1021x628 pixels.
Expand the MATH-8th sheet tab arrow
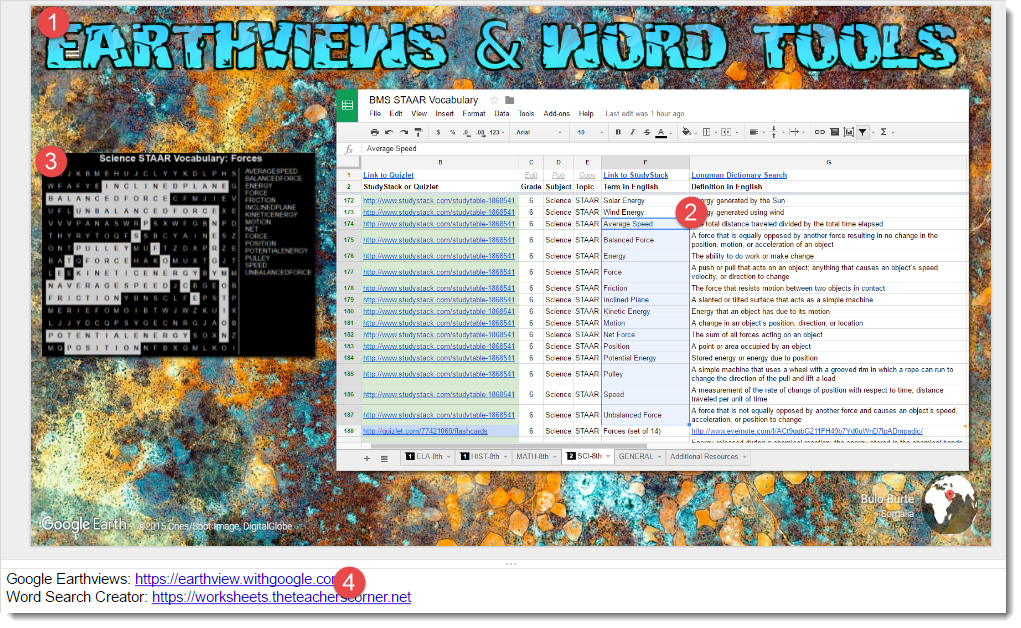[555, 457]
